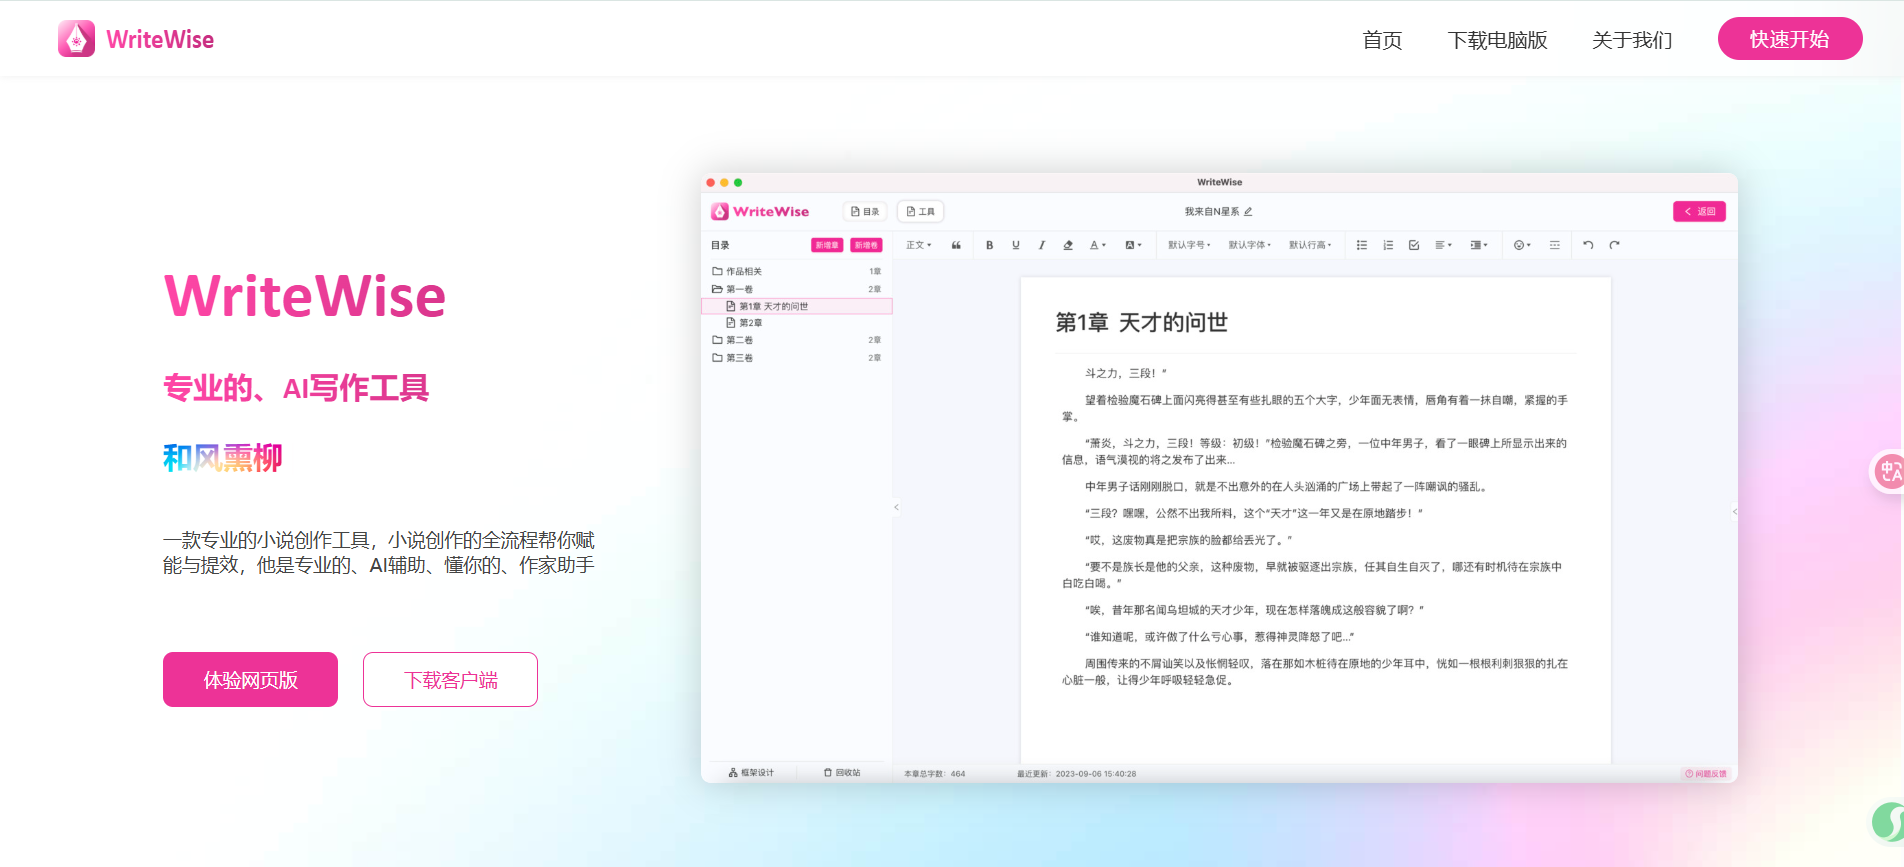Click the 本章总字数: 464 status text
This screenshot has width=1904, height=867.
click(x=934, y=774)
